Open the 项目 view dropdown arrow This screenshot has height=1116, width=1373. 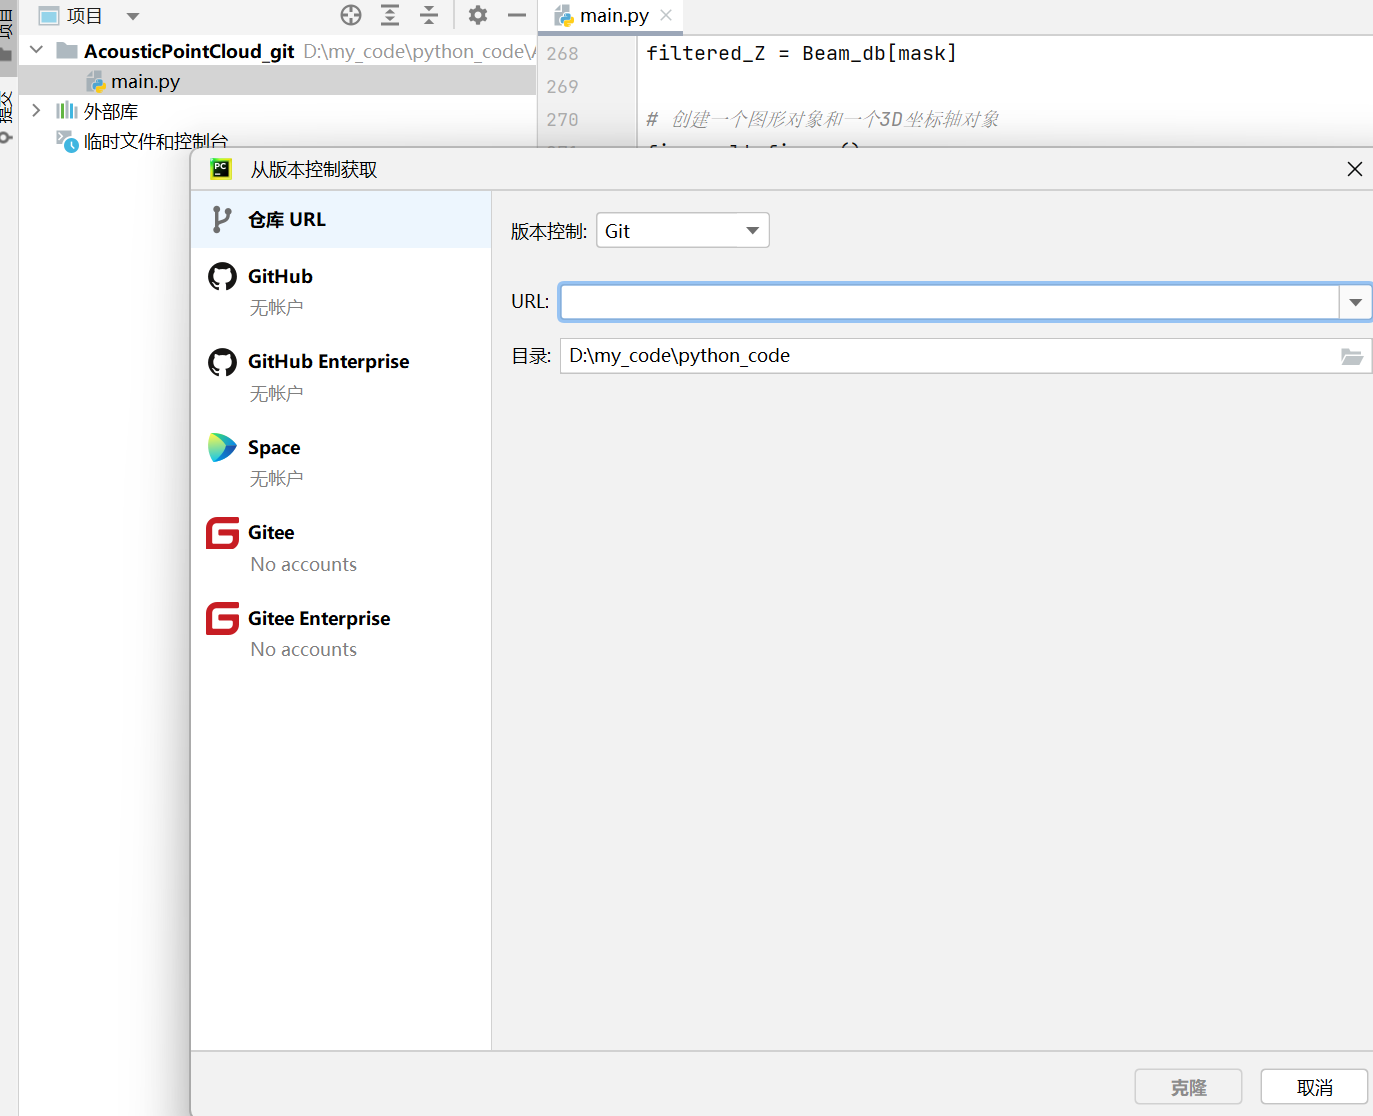coord(133,16)
